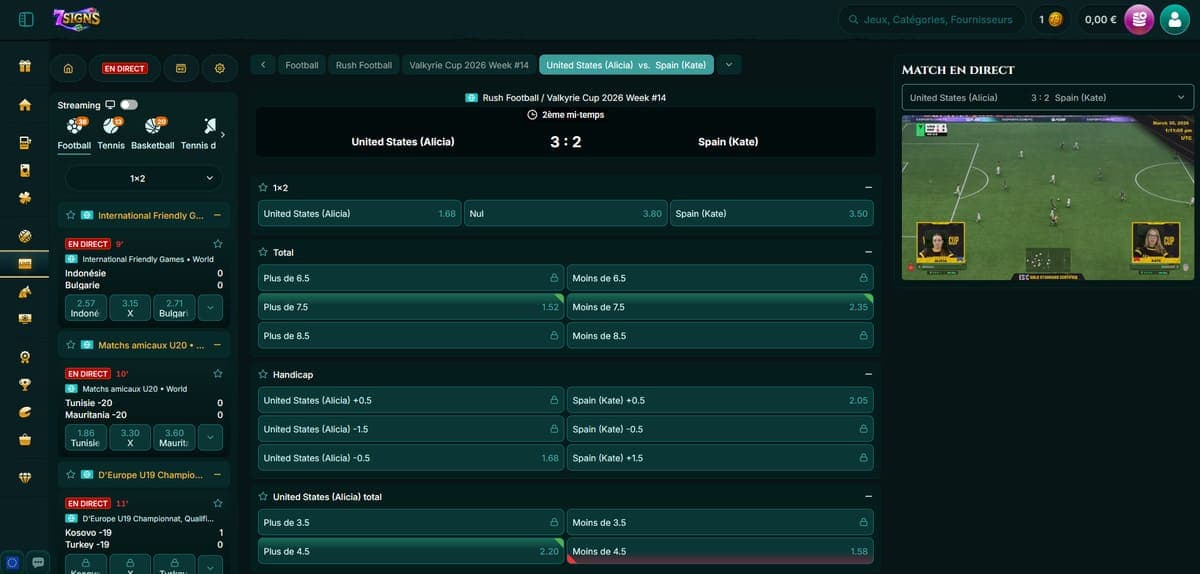Open the gift box promotions icon

25,67
